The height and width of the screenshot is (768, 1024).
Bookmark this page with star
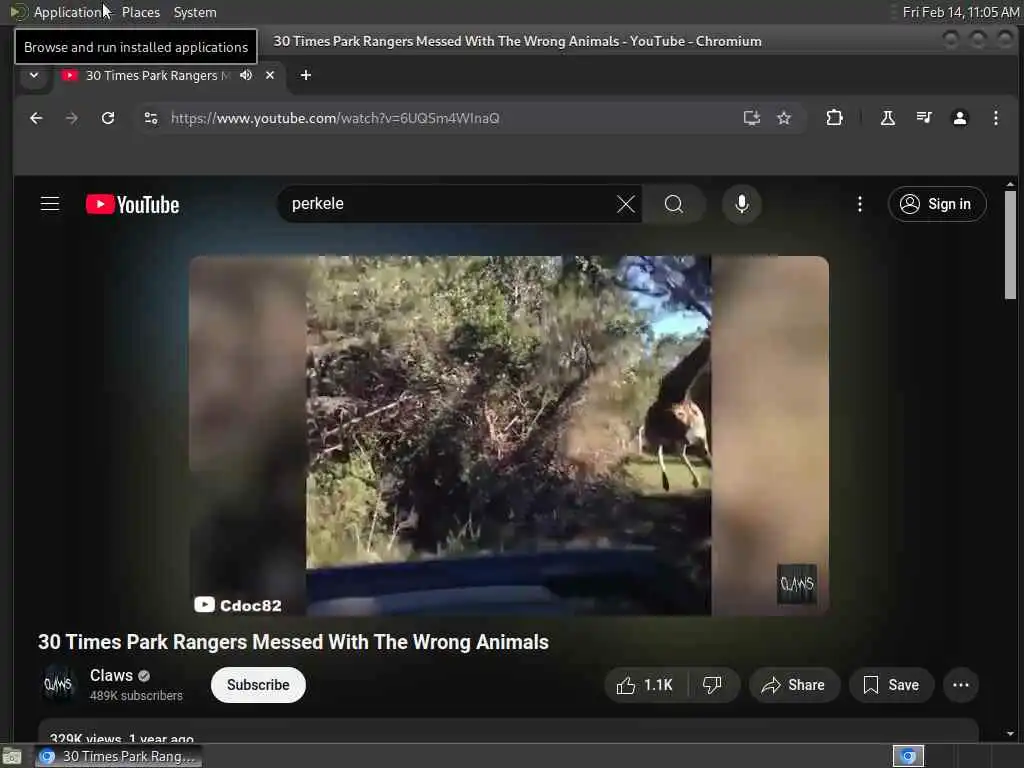[x=784, y=118]
